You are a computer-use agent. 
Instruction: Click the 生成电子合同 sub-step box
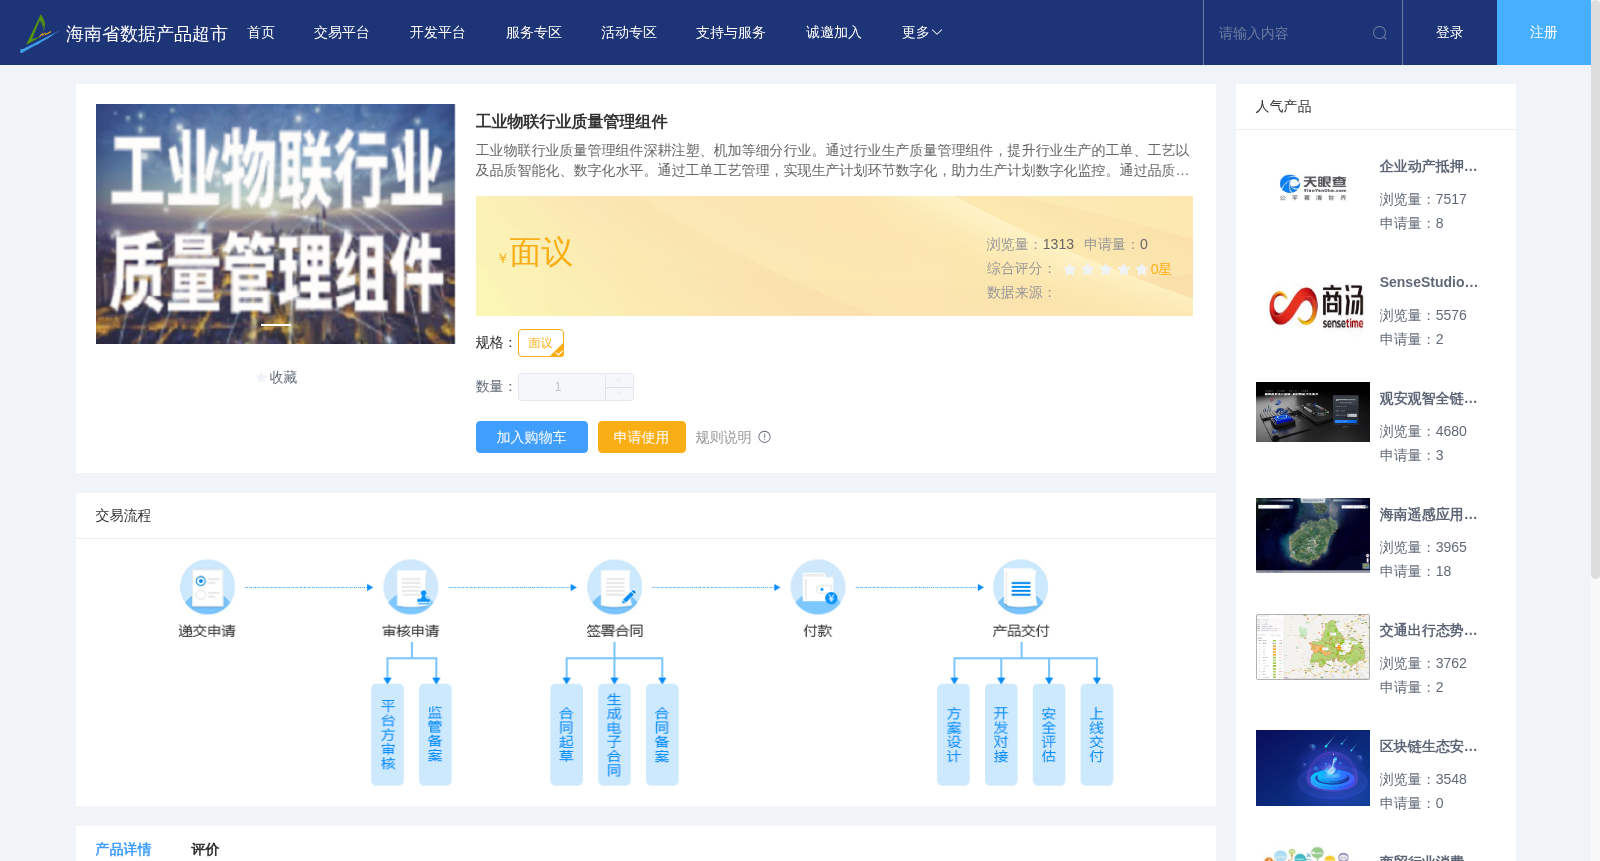[x=614, y=735]
